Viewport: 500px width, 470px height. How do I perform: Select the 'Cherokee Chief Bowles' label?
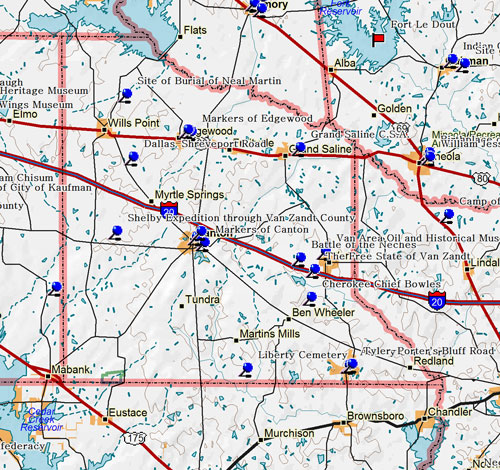(x=381, y=284)
